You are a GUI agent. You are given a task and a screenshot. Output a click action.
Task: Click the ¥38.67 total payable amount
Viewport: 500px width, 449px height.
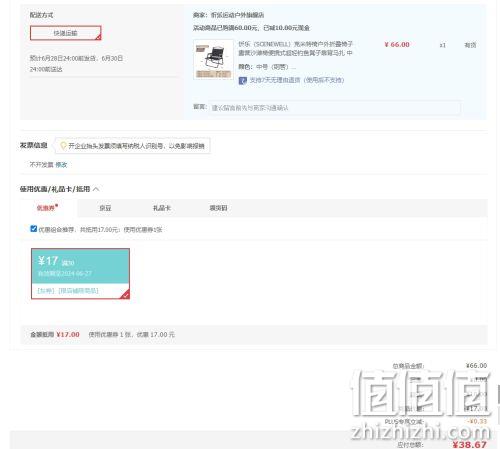coord(469,444)
